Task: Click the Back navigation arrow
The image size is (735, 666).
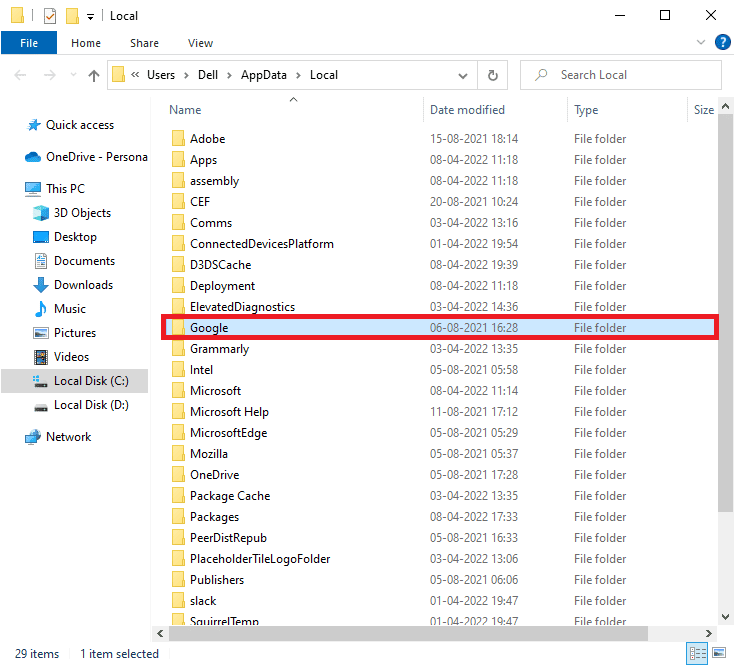Action: pos(20,75)
